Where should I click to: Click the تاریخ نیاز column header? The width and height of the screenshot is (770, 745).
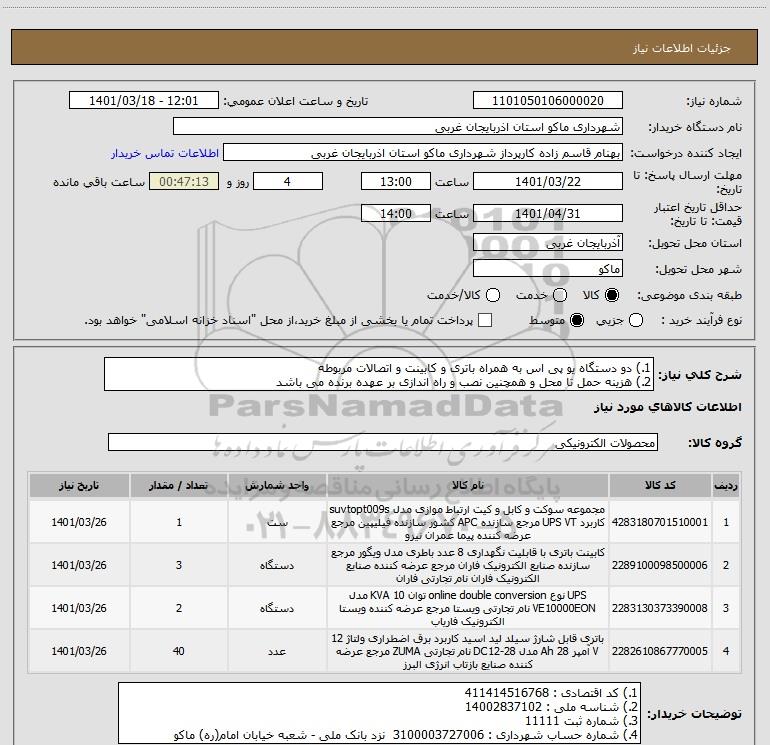pos(79,486)
